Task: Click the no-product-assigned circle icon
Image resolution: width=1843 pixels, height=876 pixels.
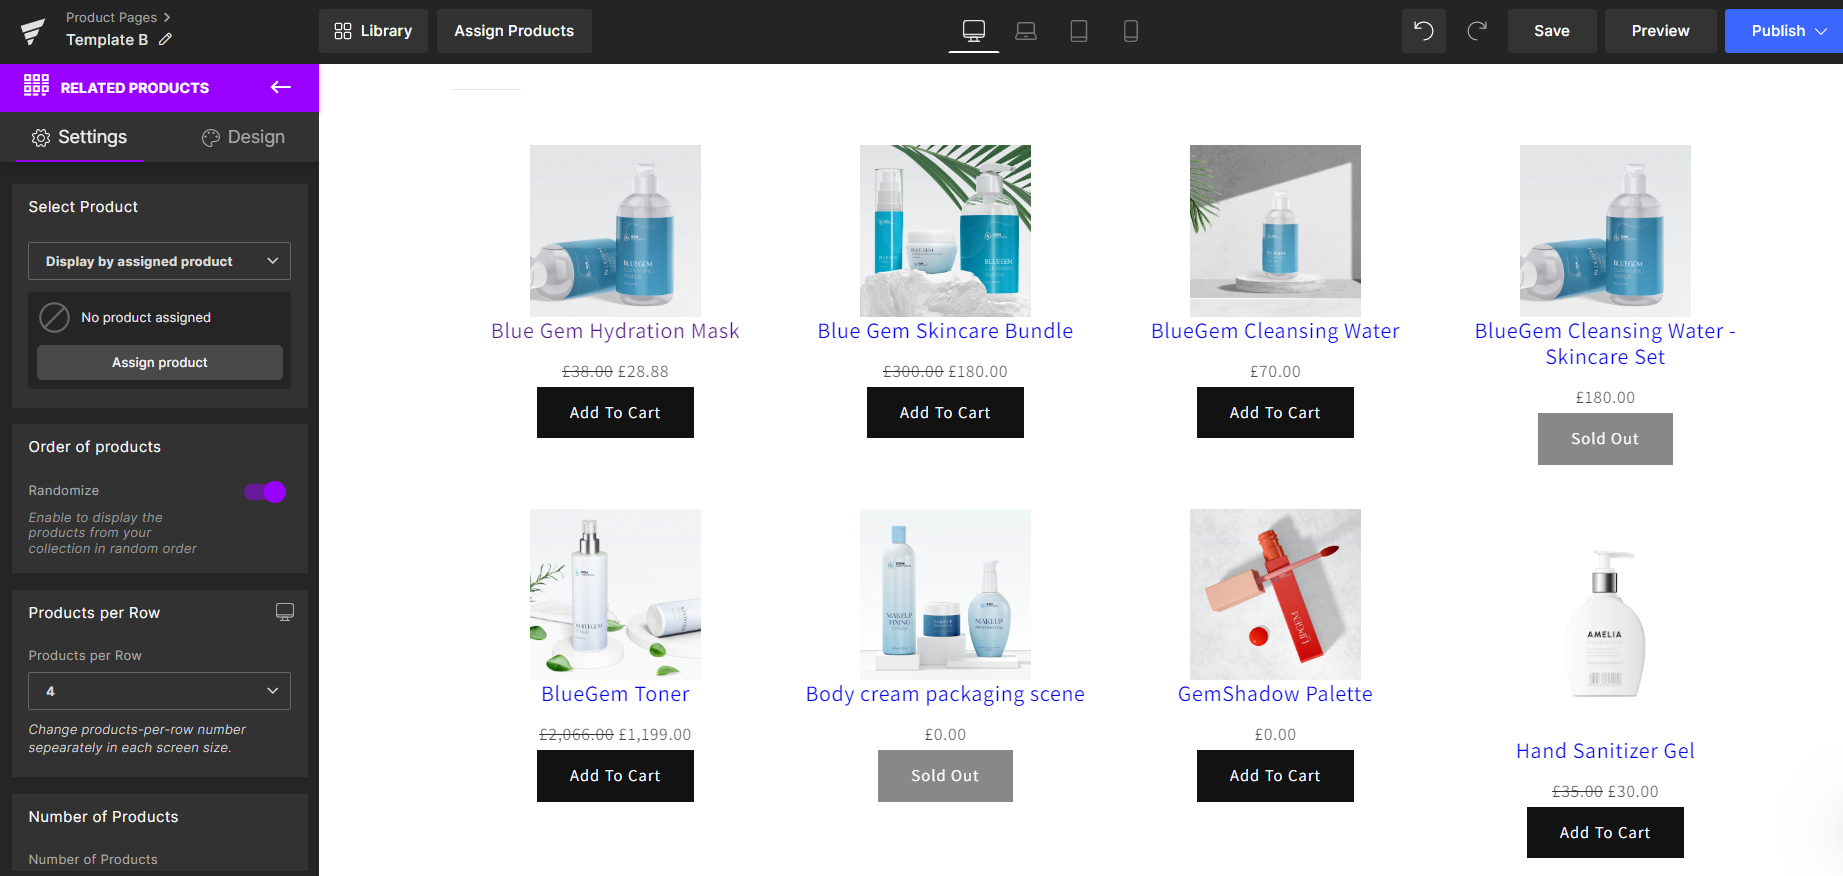Action: (54, 317)
